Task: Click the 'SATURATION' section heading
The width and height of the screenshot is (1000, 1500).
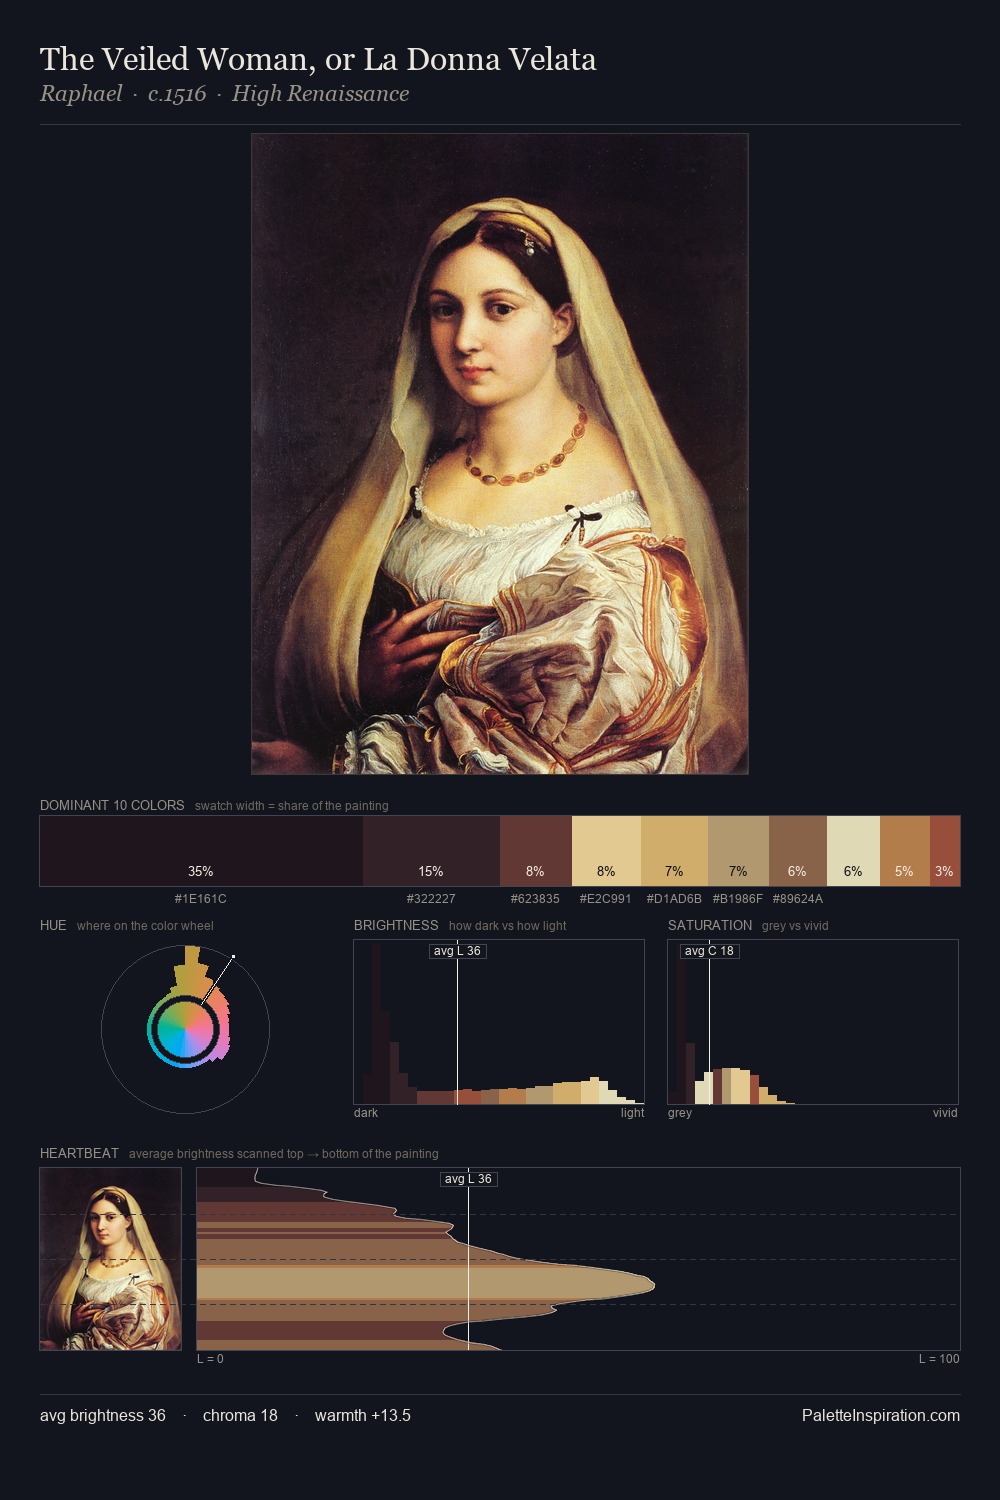Action: [710, 925]
